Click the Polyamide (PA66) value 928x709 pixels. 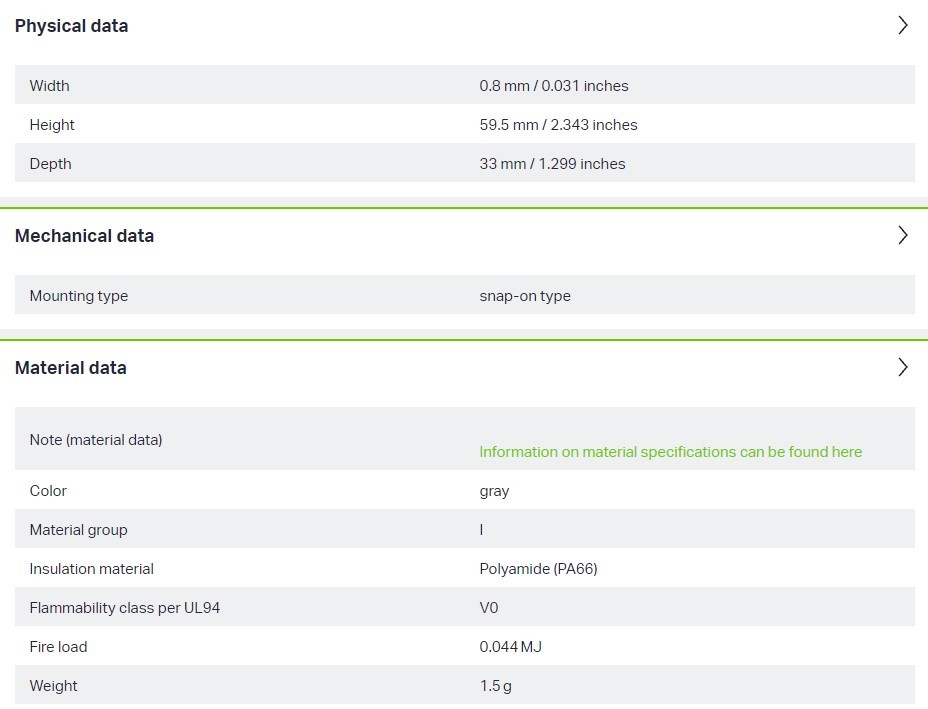(538, 569)
